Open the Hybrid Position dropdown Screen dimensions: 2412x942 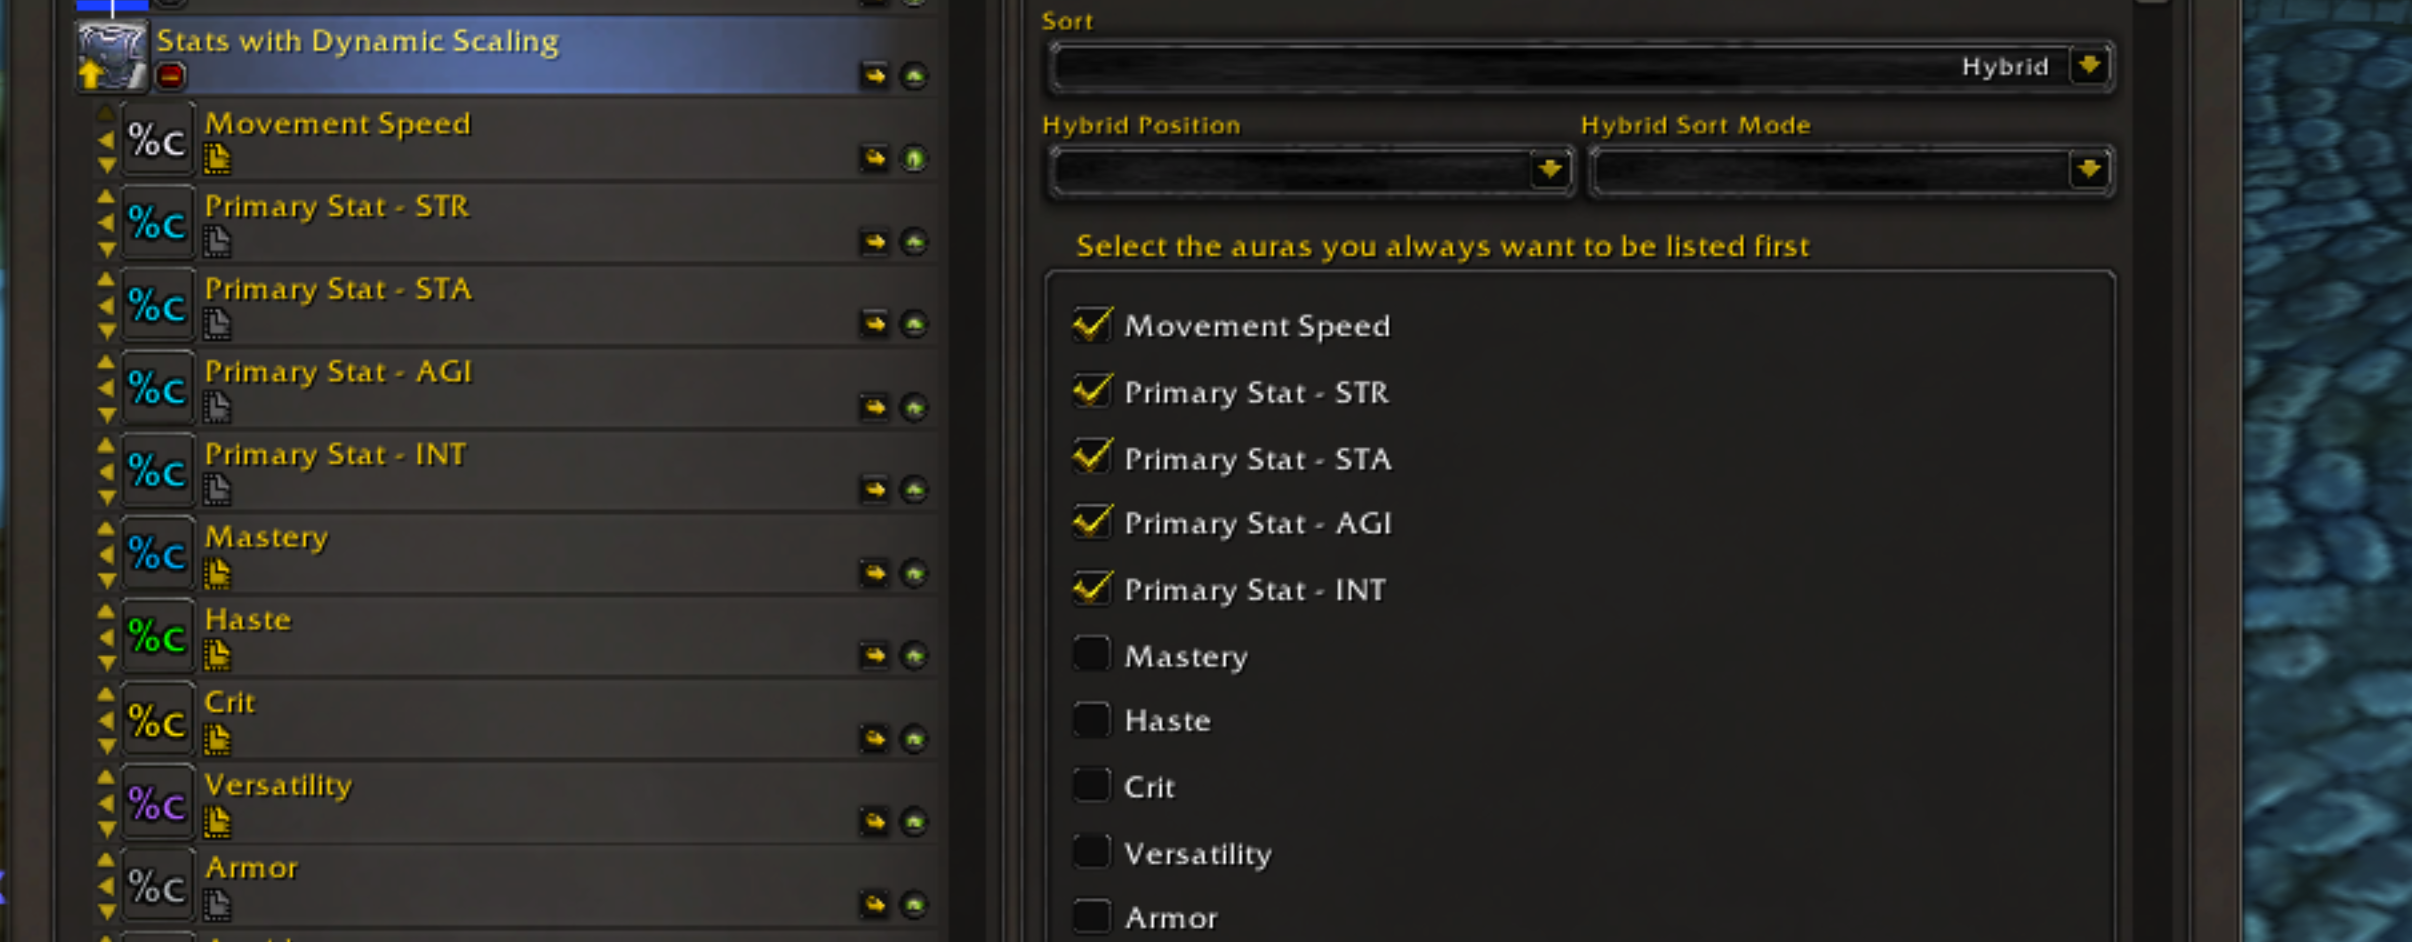pyautogui.click(x=1311, y=171)
